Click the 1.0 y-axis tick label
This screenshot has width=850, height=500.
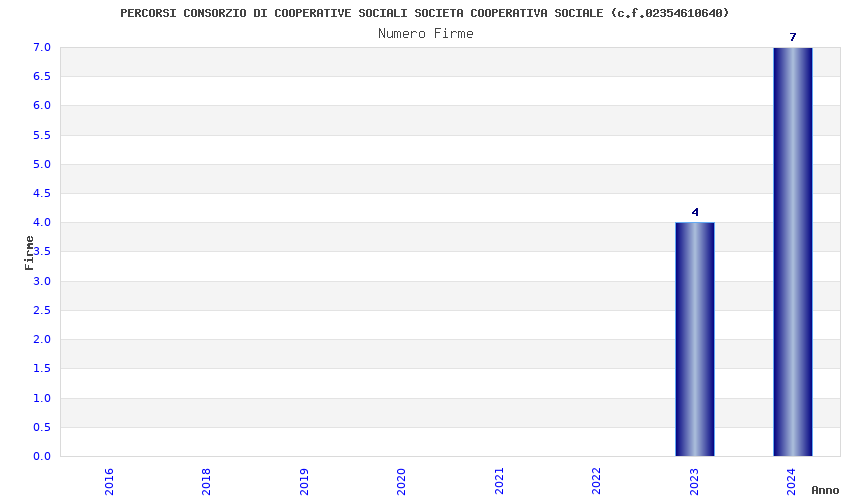(42, 398)
